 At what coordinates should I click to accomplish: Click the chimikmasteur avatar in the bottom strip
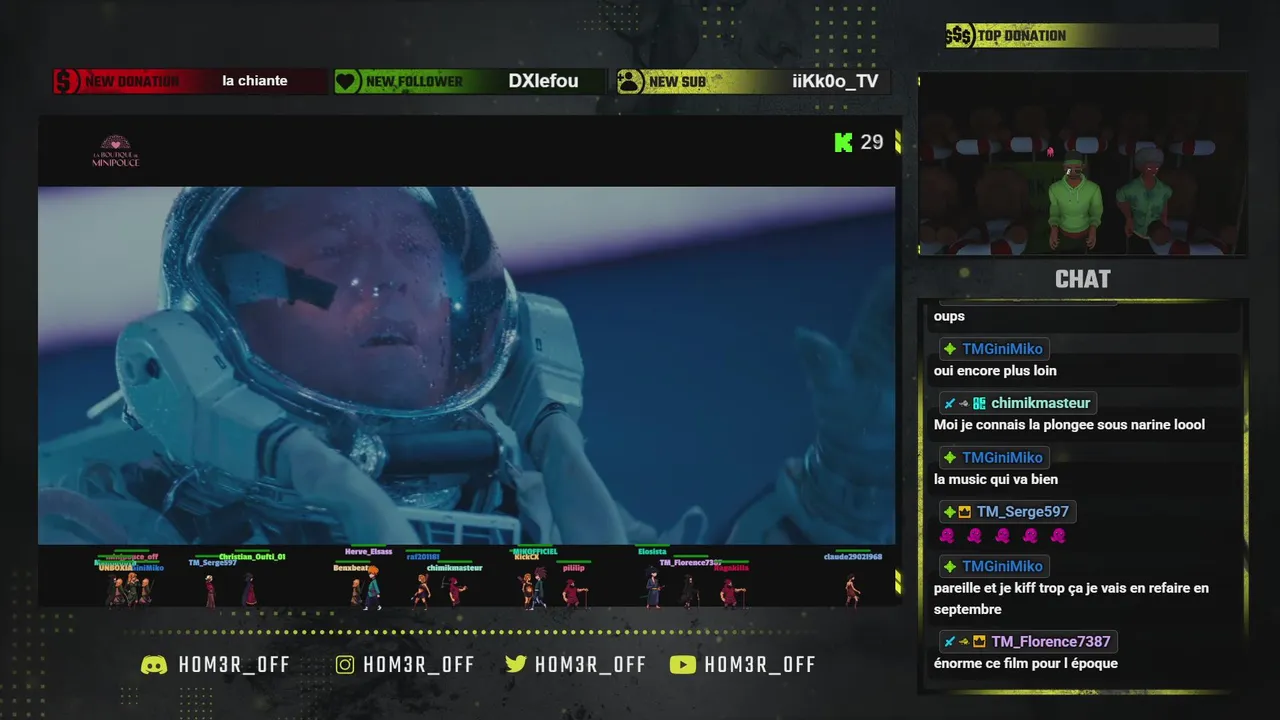pos(455,591)
